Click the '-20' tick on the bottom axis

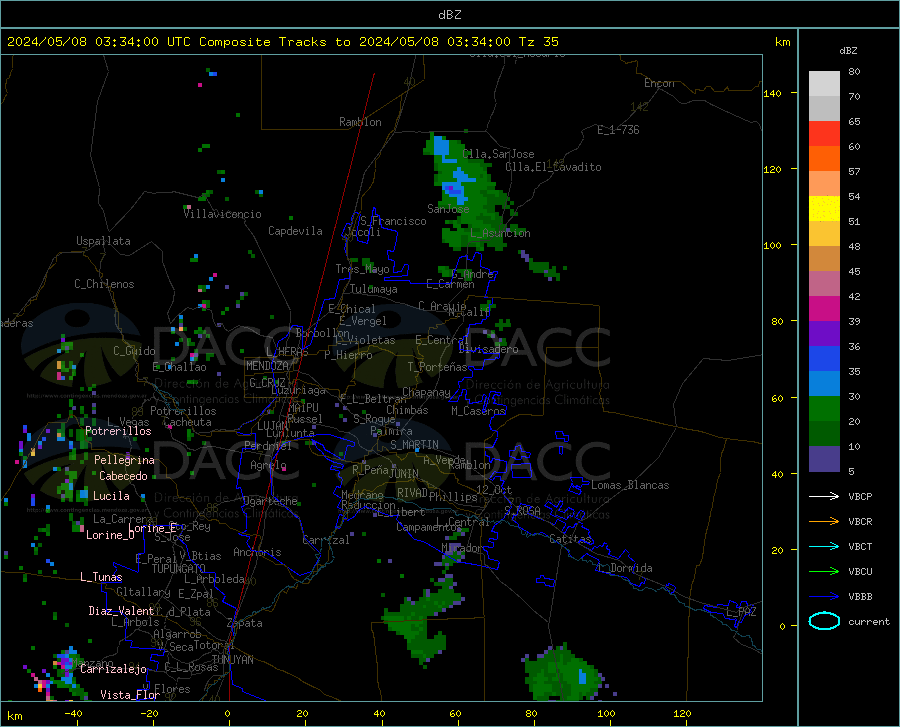(x=149, y=714)
